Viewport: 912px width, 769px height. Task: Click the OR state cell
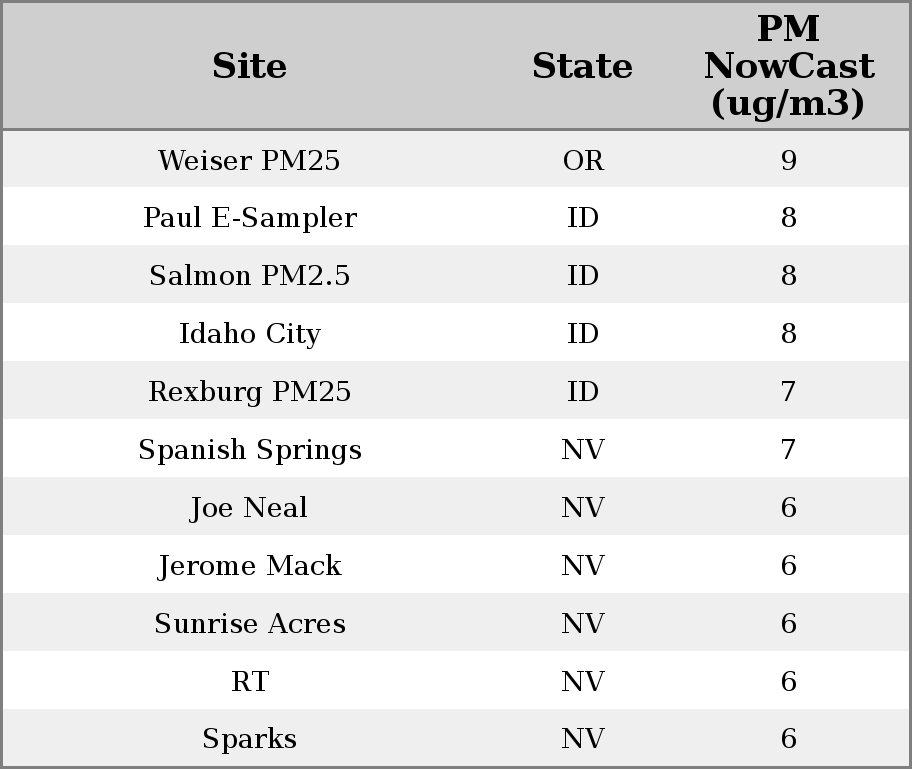[x=582, y=160]
